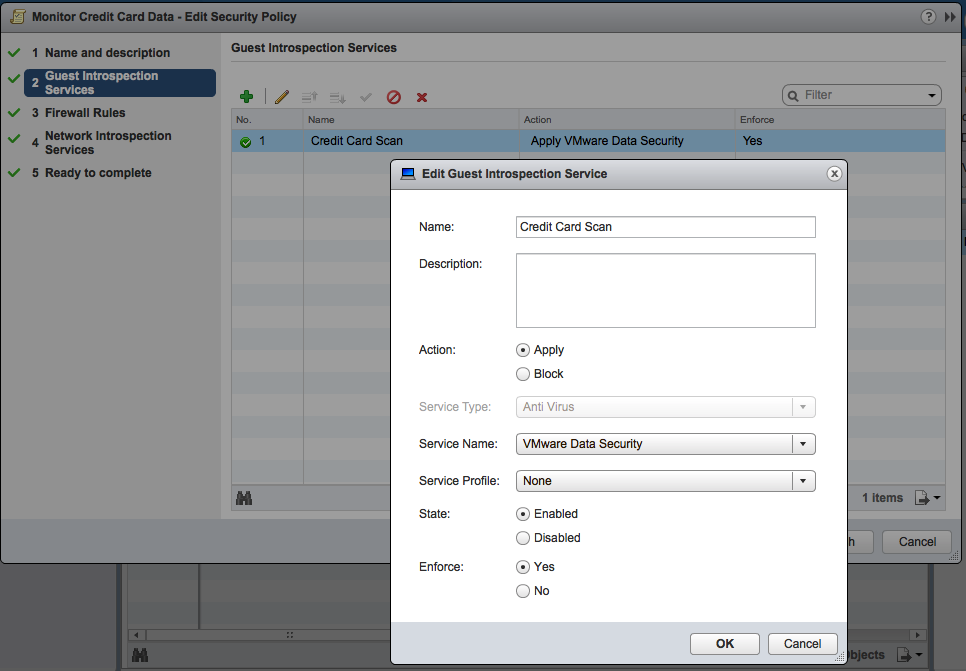Click the Yes cell in Enforce column
The height and width of the screenshot is (671, 966).
840,141
